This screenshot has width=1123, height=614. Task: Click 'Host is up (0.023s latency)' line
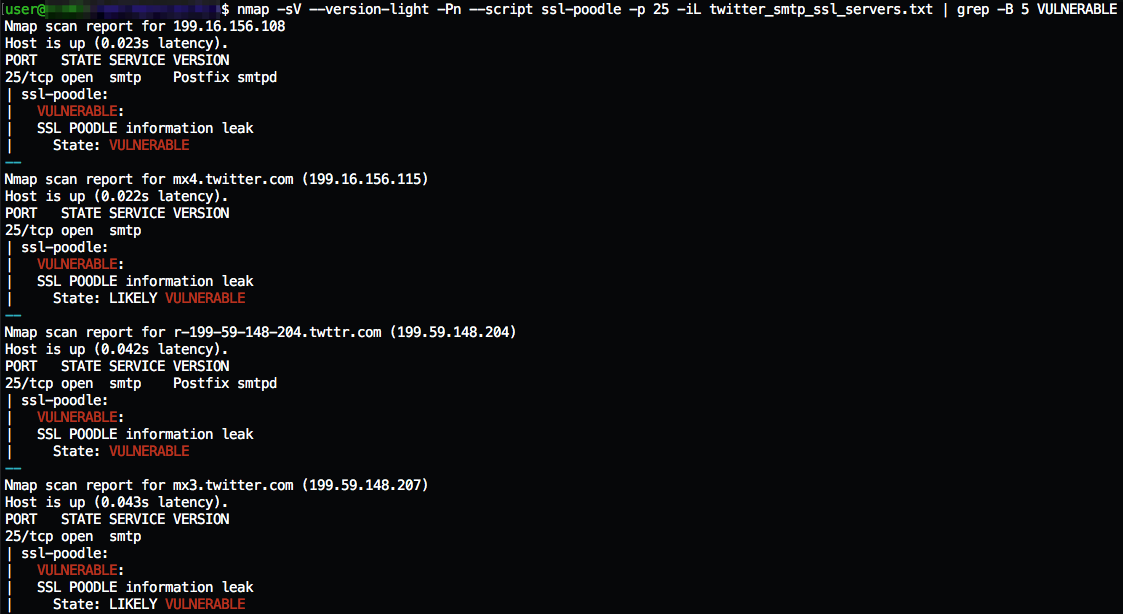(x=117, y=44)
